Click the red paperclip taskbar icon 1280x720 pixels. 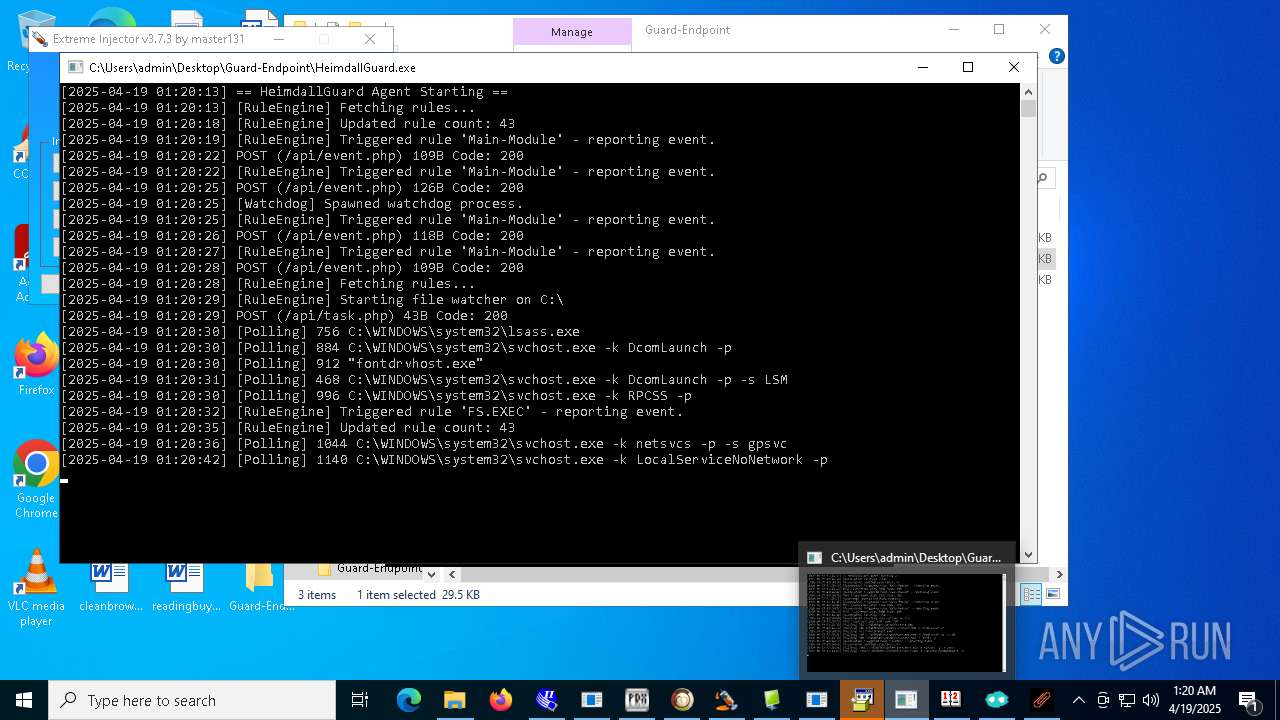pyautogui.click(x=1042, y=700)
